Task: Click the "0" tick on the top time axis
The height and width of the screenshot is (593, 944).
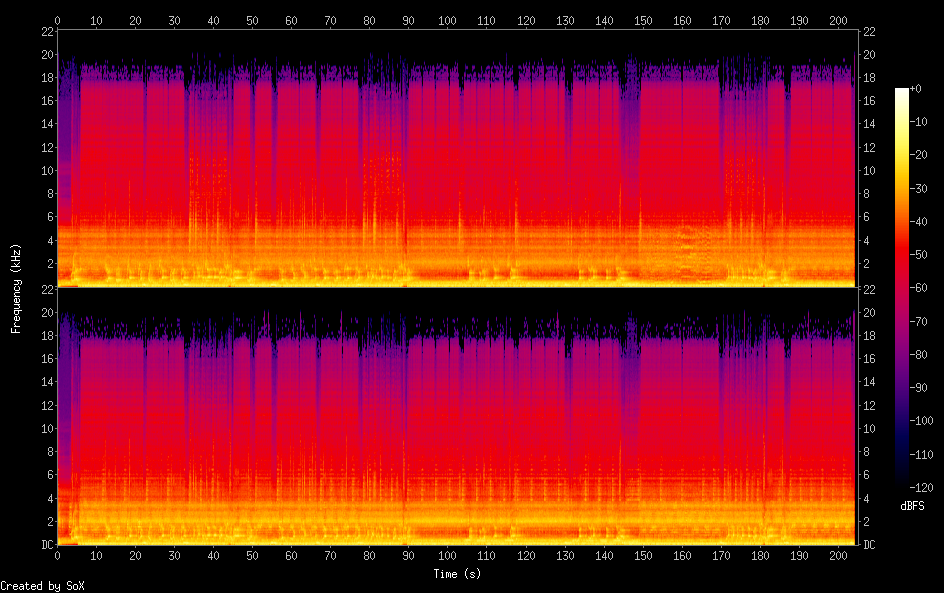Action: tap(57, 20)
